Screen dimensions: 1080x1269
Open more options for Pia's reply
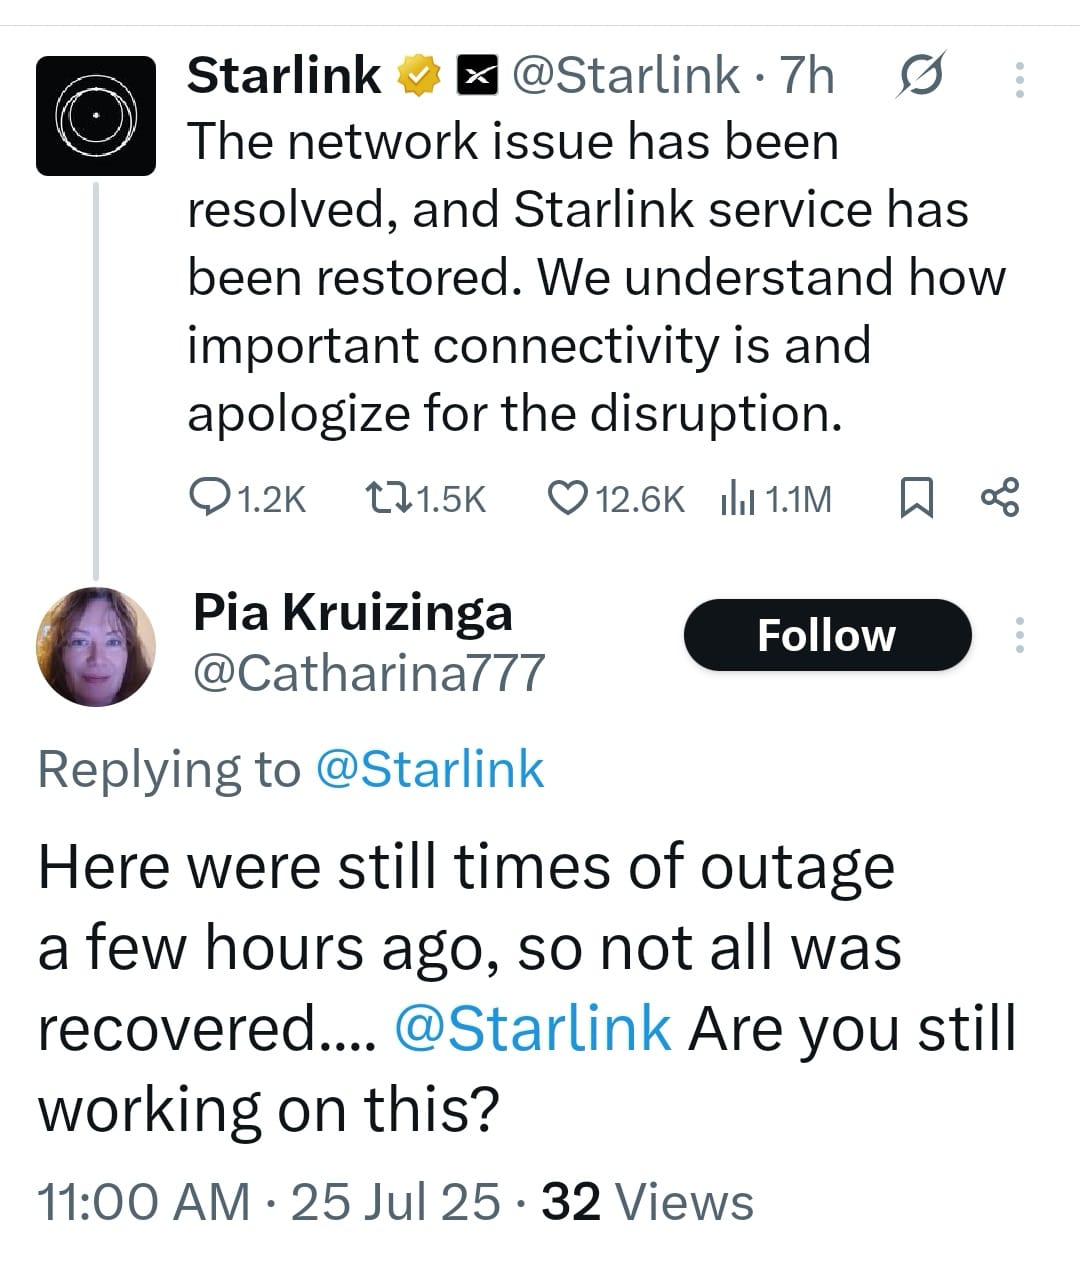pyautogui.click(x=1019, y=635)
